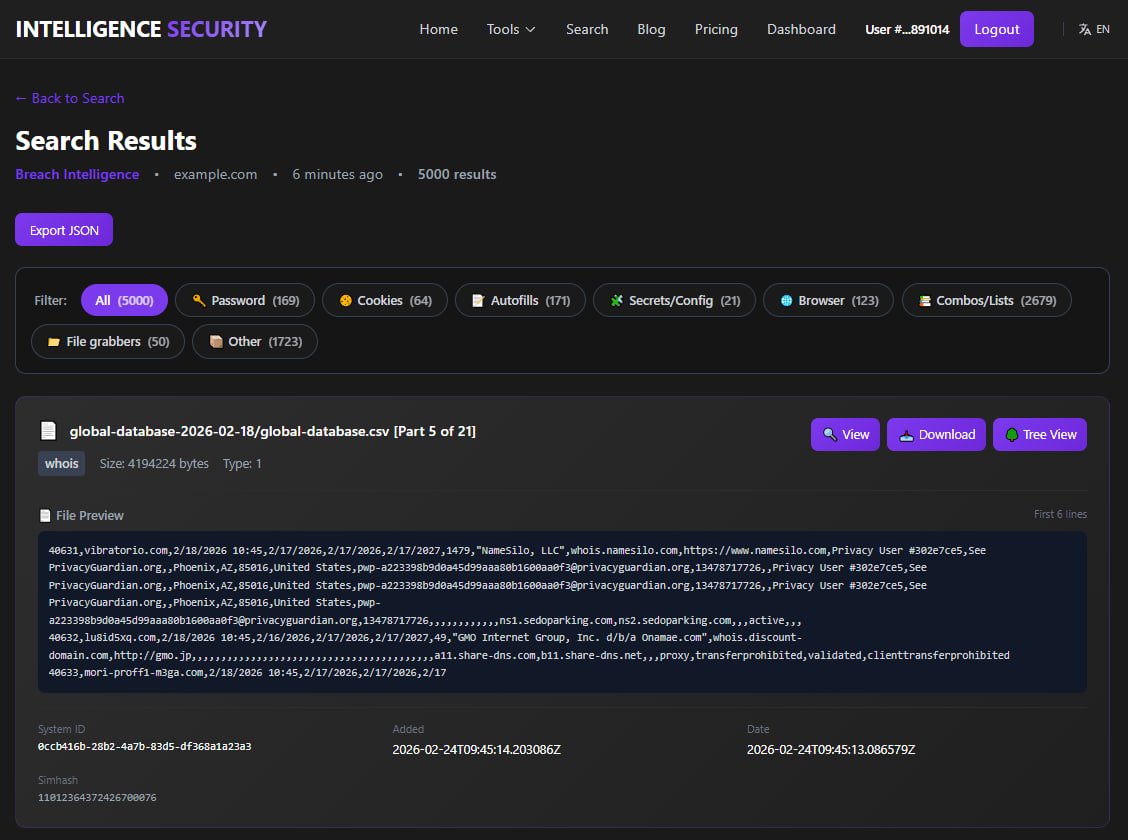Activate the Combos/Lists (2679) filter

[986, 300]
